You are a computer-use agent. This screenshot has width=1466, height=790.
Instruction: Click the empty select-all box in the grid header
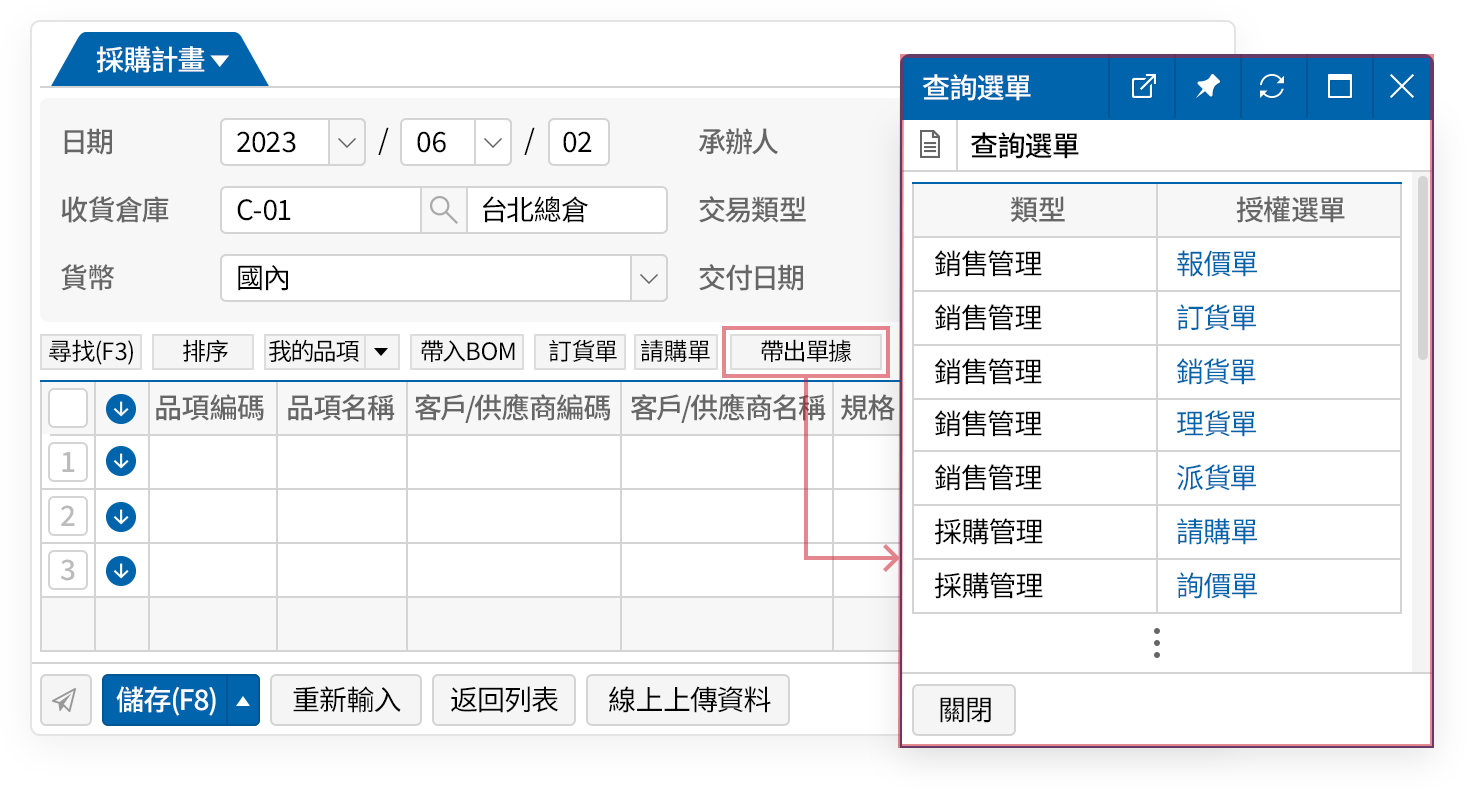click(x=66, y=407)
